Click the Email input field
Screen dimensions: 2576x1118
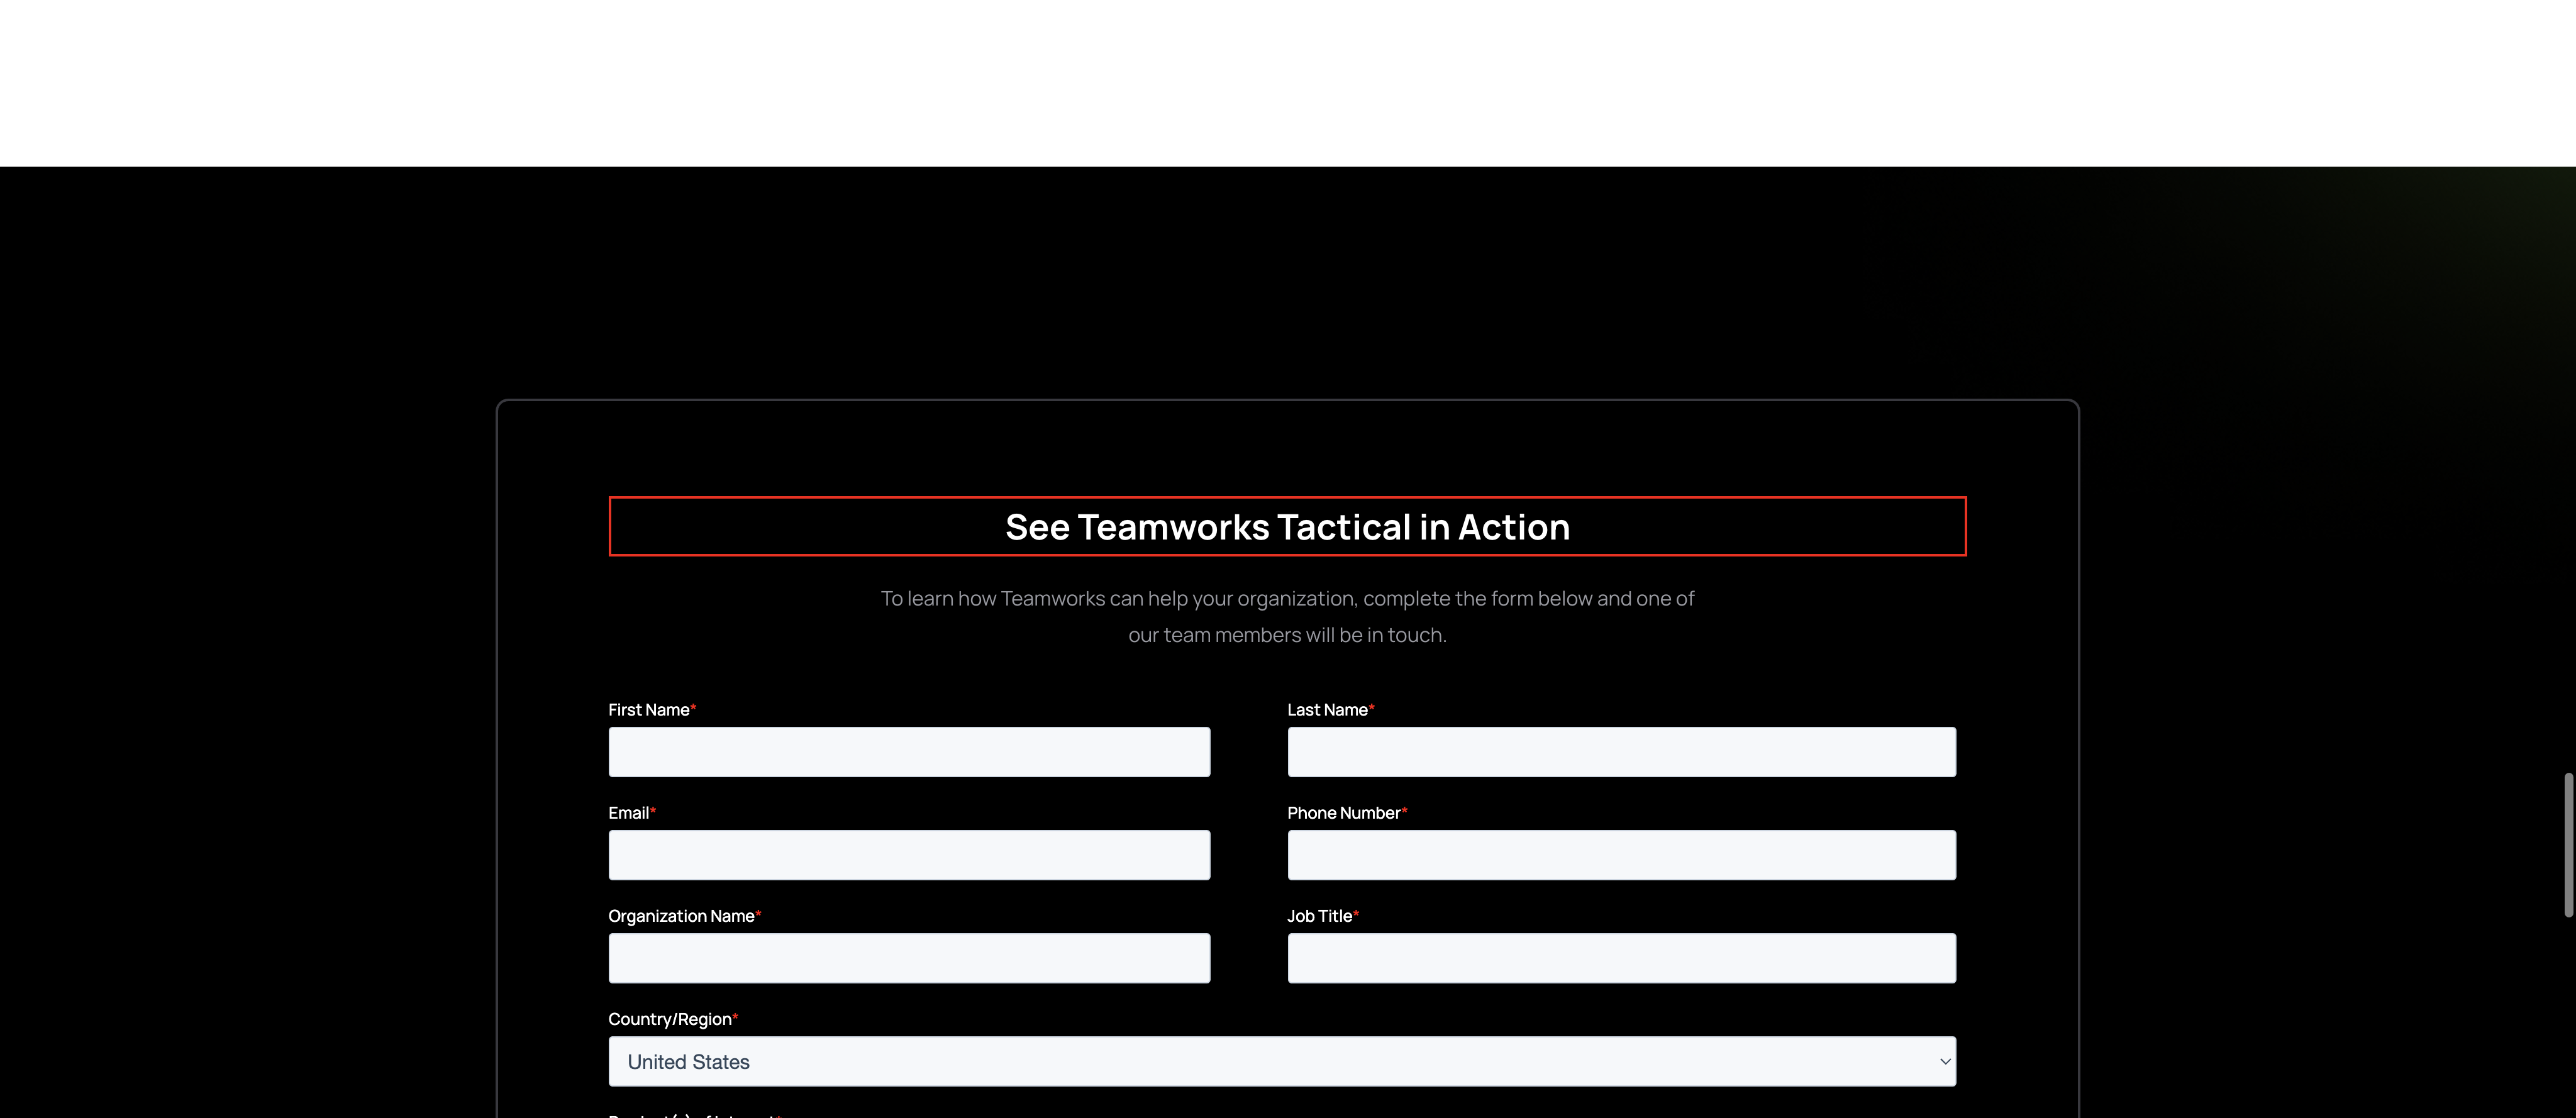(x=908, y=855)
